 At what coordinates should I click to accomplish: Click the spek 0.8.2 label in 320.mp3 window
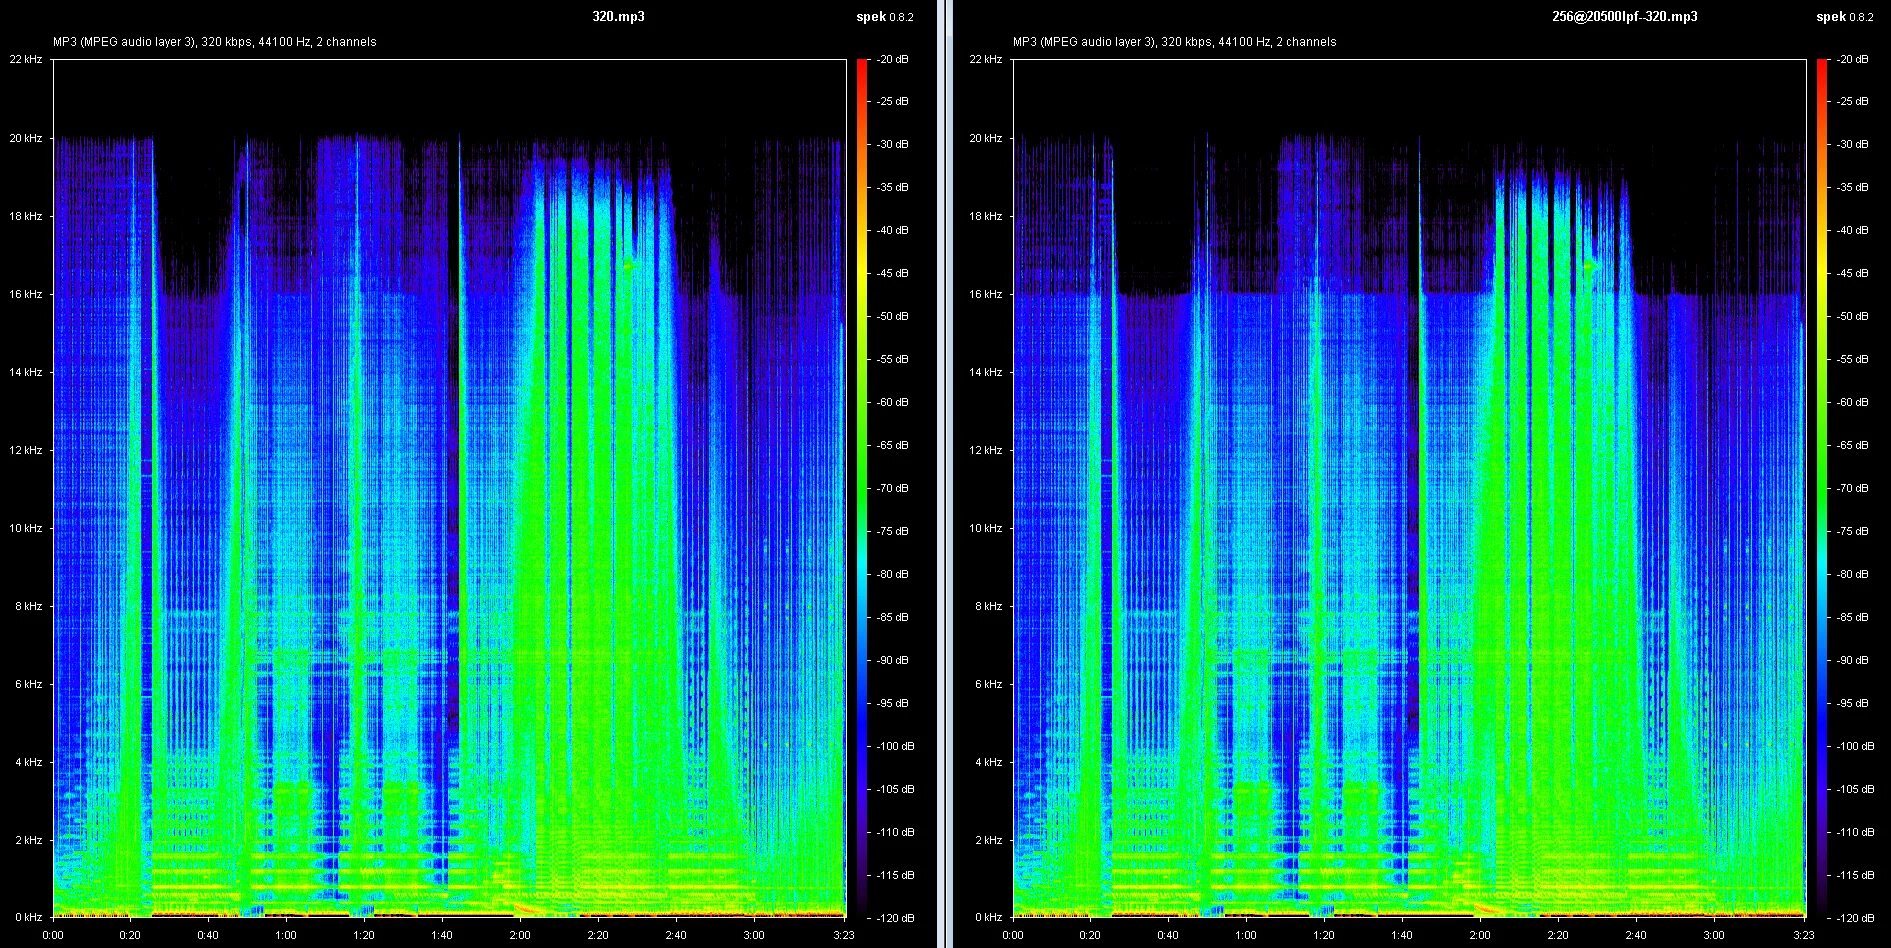(x=884, y=16)
